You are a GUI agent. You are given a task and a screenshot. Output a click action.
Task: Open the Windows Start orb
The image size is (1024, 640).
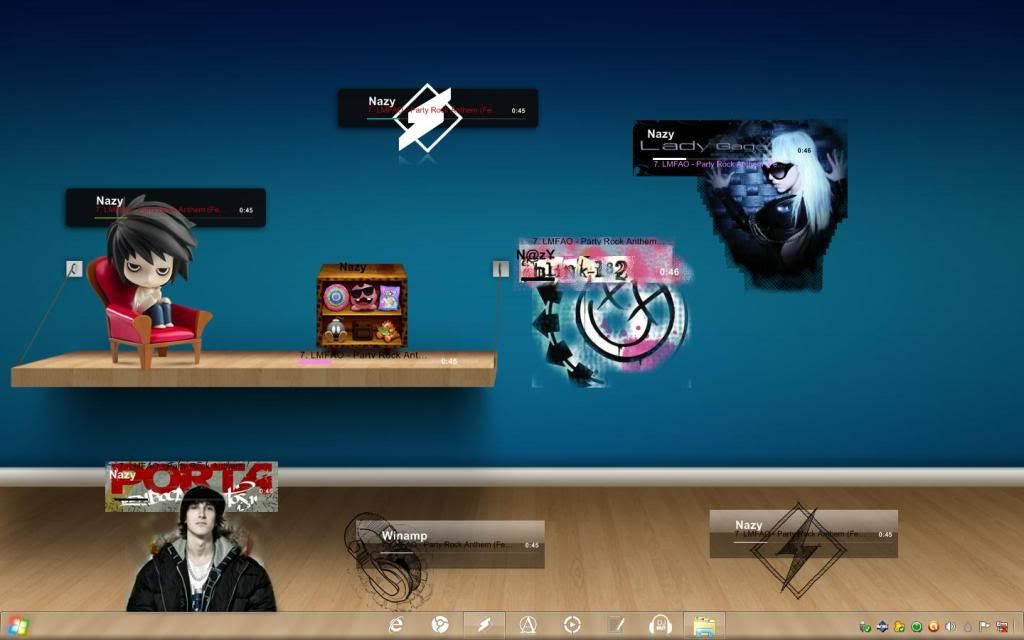[18, 627]
